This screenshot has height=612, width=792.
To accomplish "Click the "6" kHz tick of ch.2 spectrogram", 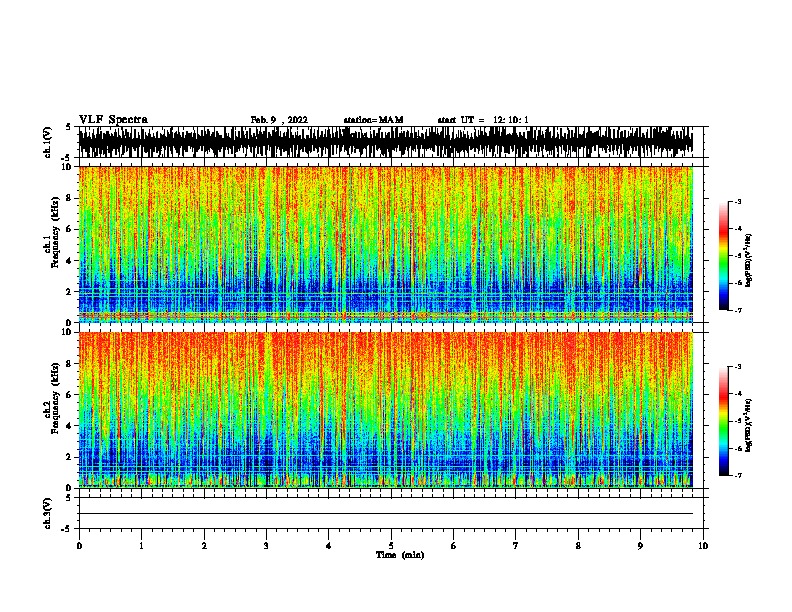I will (70, 394).
